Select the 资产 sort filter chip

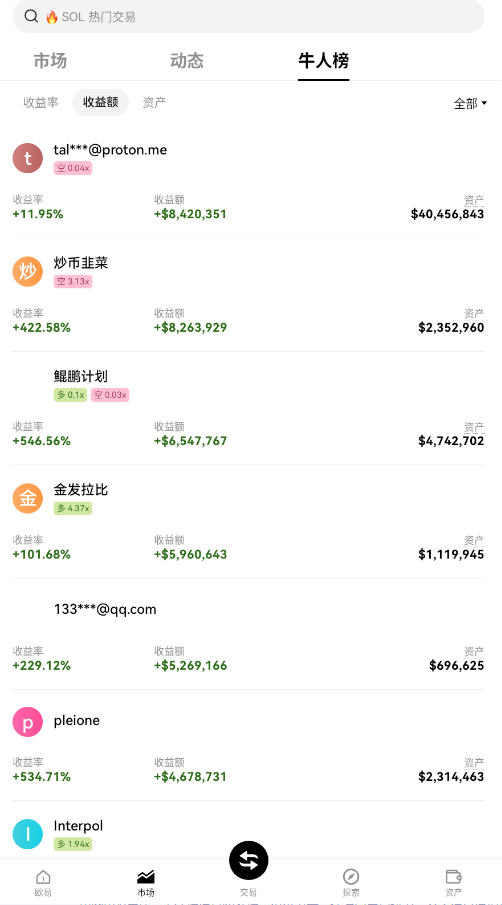coord(154,102)
